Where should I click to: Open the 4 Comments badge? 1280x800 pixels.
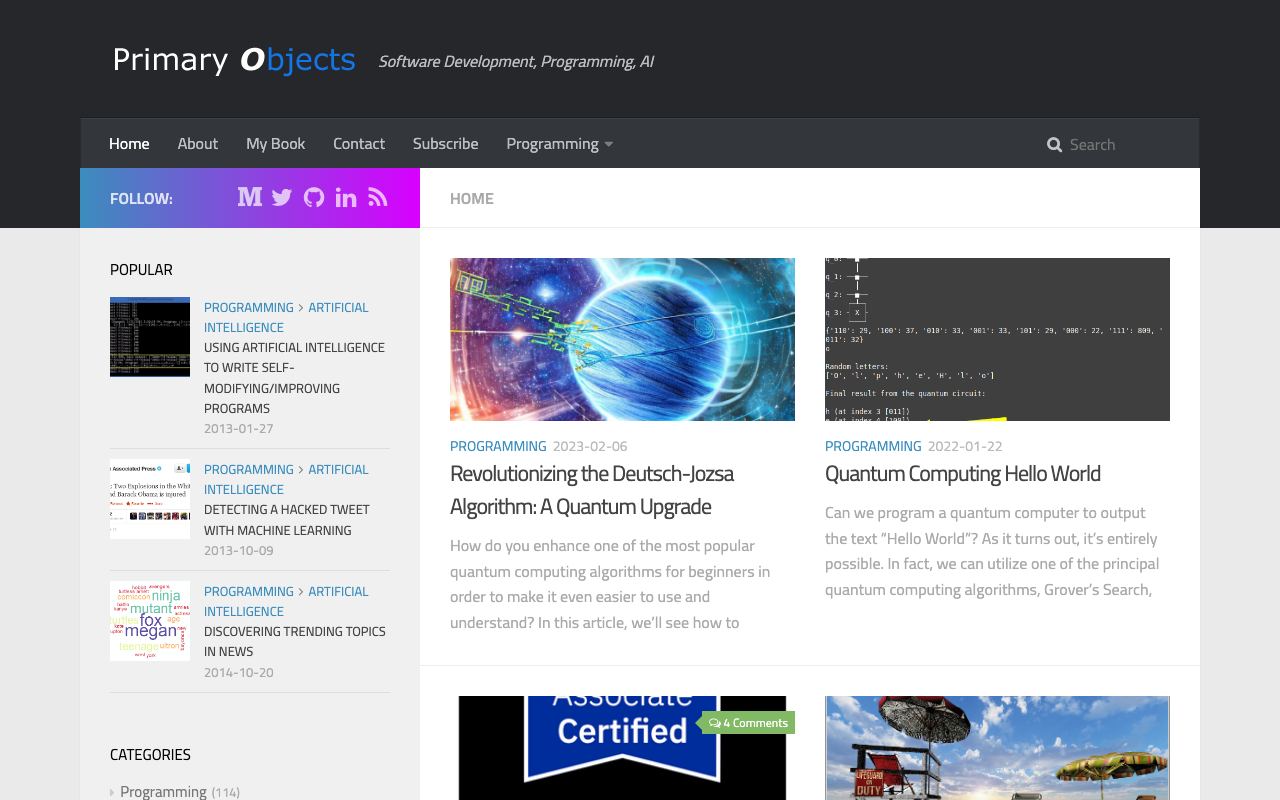(x=748, y=722)
